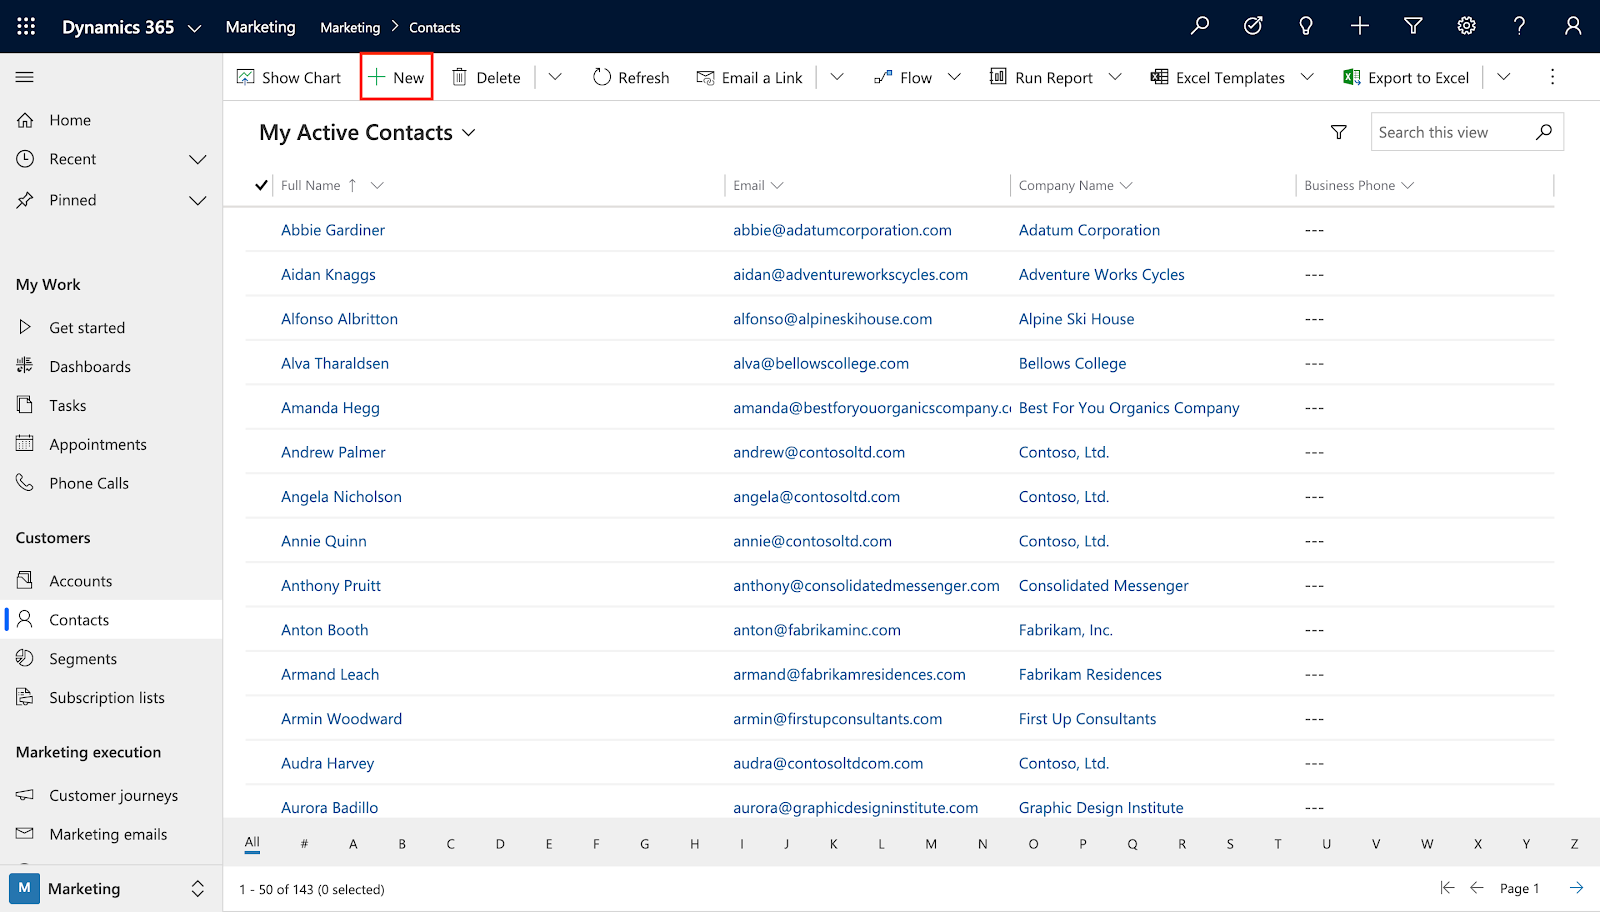The image size is (1600, 912).
Task: Click Email a Link button
Action: click(750, 78)
